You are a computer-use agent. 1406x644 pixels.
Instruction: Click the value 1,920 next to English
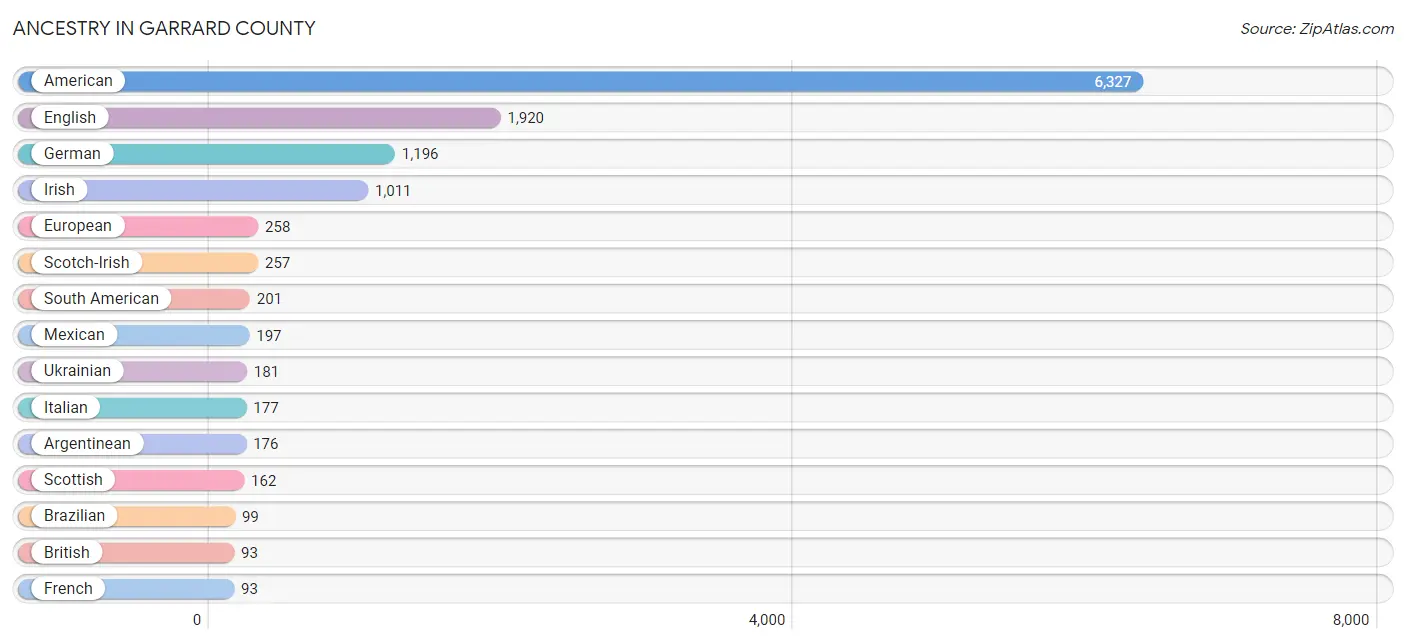pyautogui.click(x=526, y=118)
